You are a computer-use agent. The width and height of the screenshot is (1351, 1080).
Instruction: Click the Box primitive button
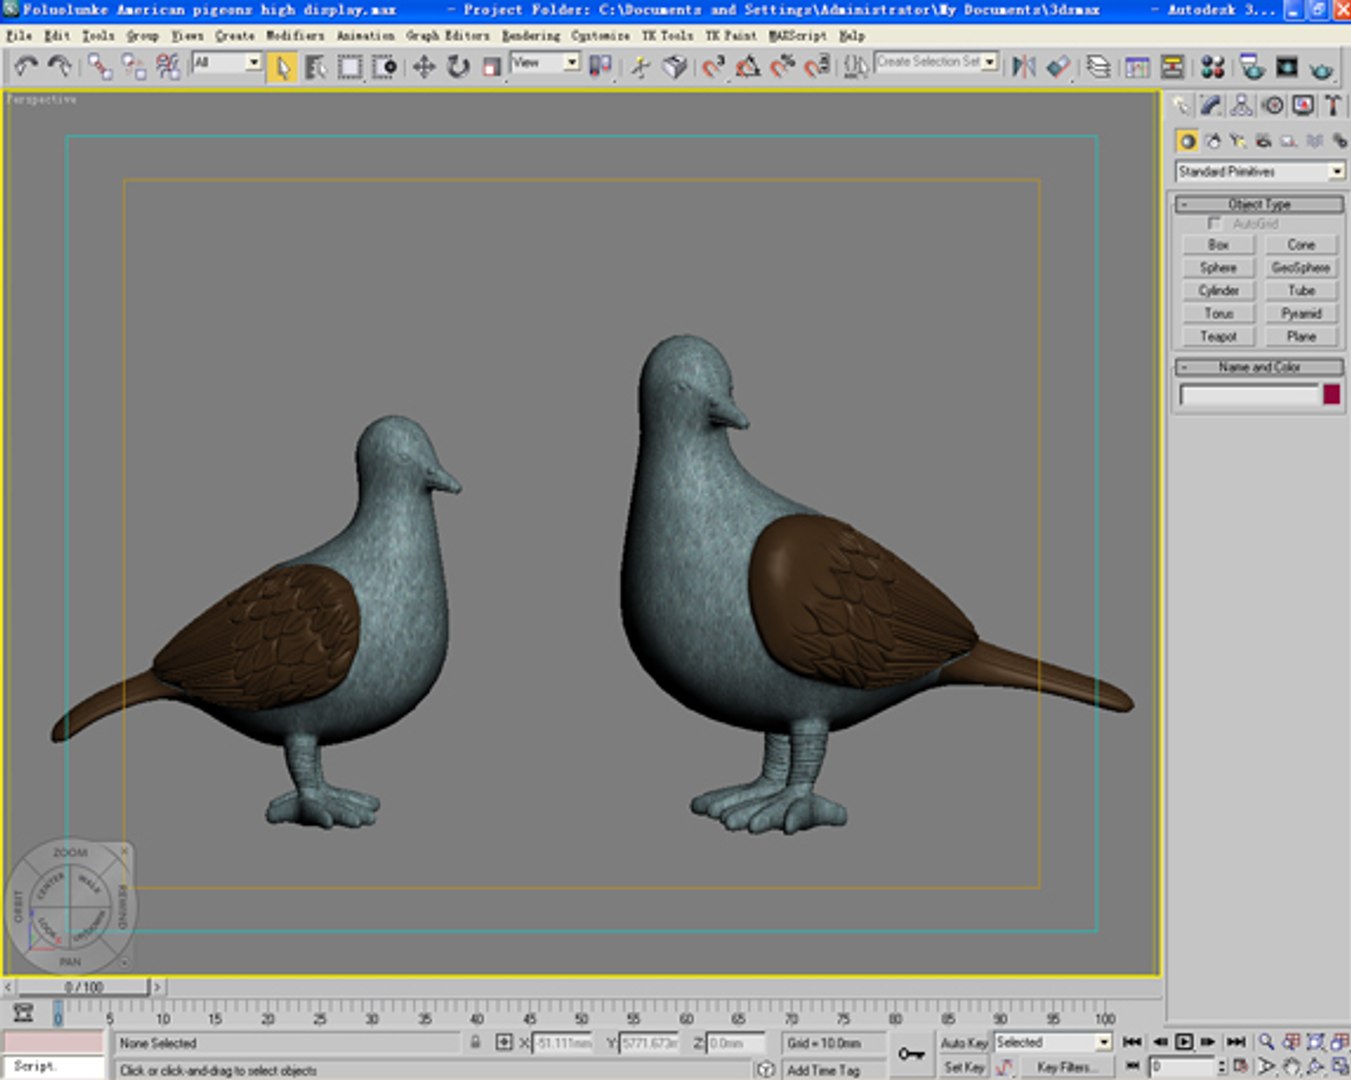[1218, 245]
